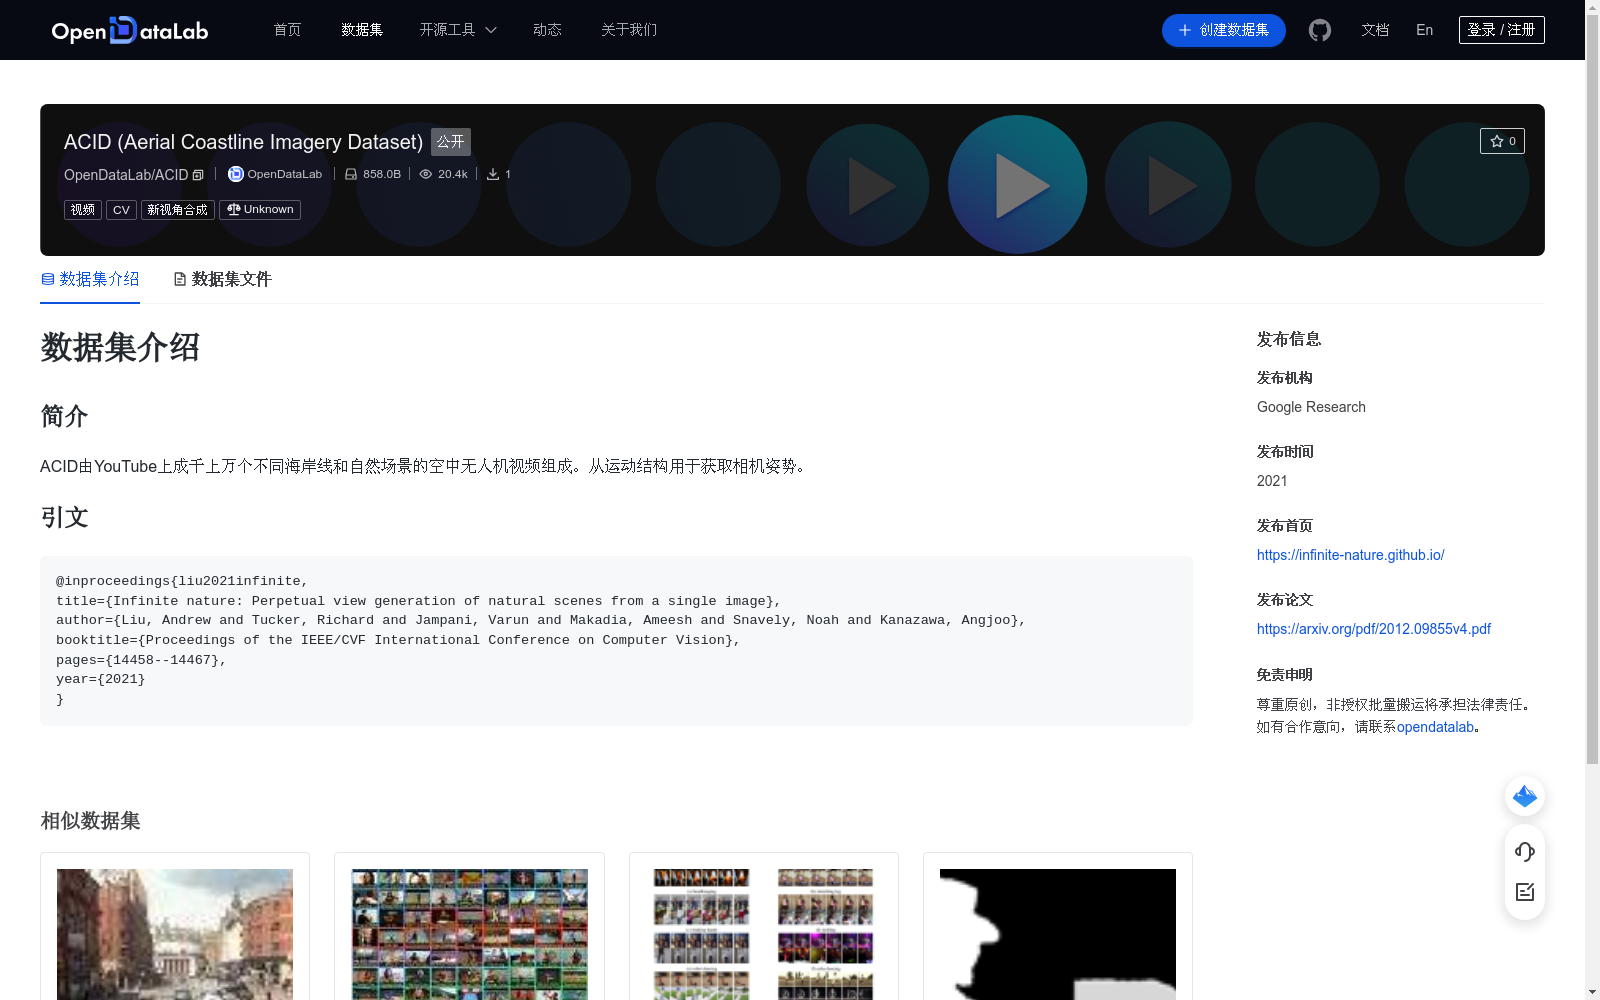The image size is (1600, 1000).
Task: Click the license scale icon Unknown
Action: click(233, 209)
